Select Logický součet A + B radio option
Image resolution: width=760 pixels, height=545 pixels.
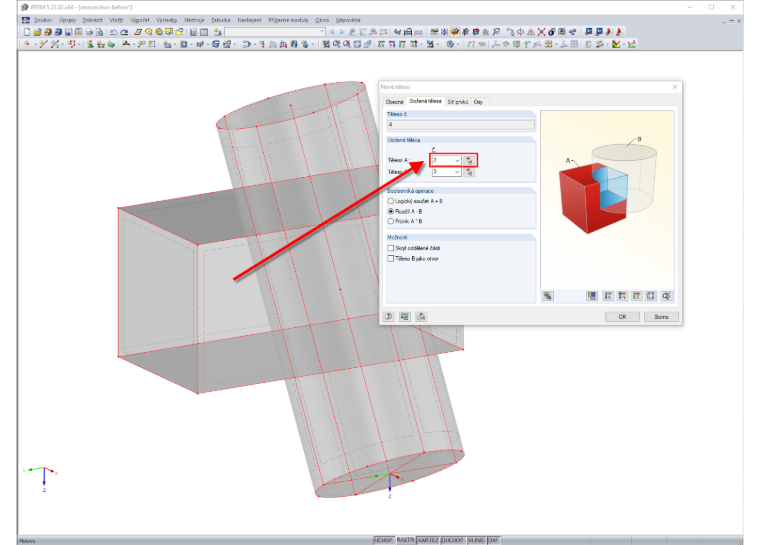(391, 201)
